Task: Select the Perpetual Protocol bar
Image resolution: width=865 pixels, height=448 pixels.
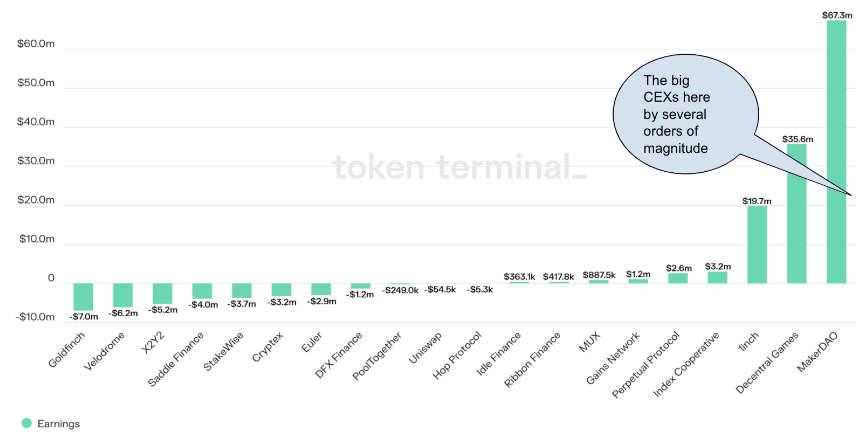Action: coord(678,277)
